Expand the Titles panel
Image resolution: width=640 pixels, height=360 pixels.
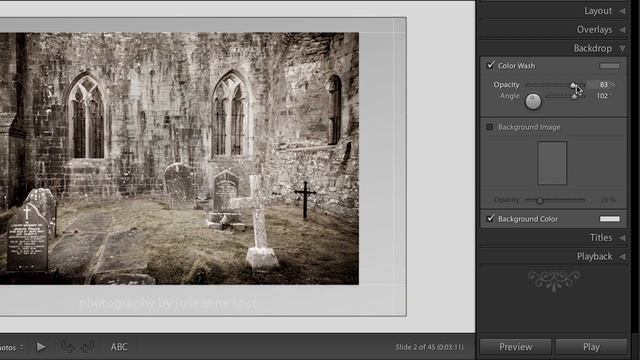622,238
